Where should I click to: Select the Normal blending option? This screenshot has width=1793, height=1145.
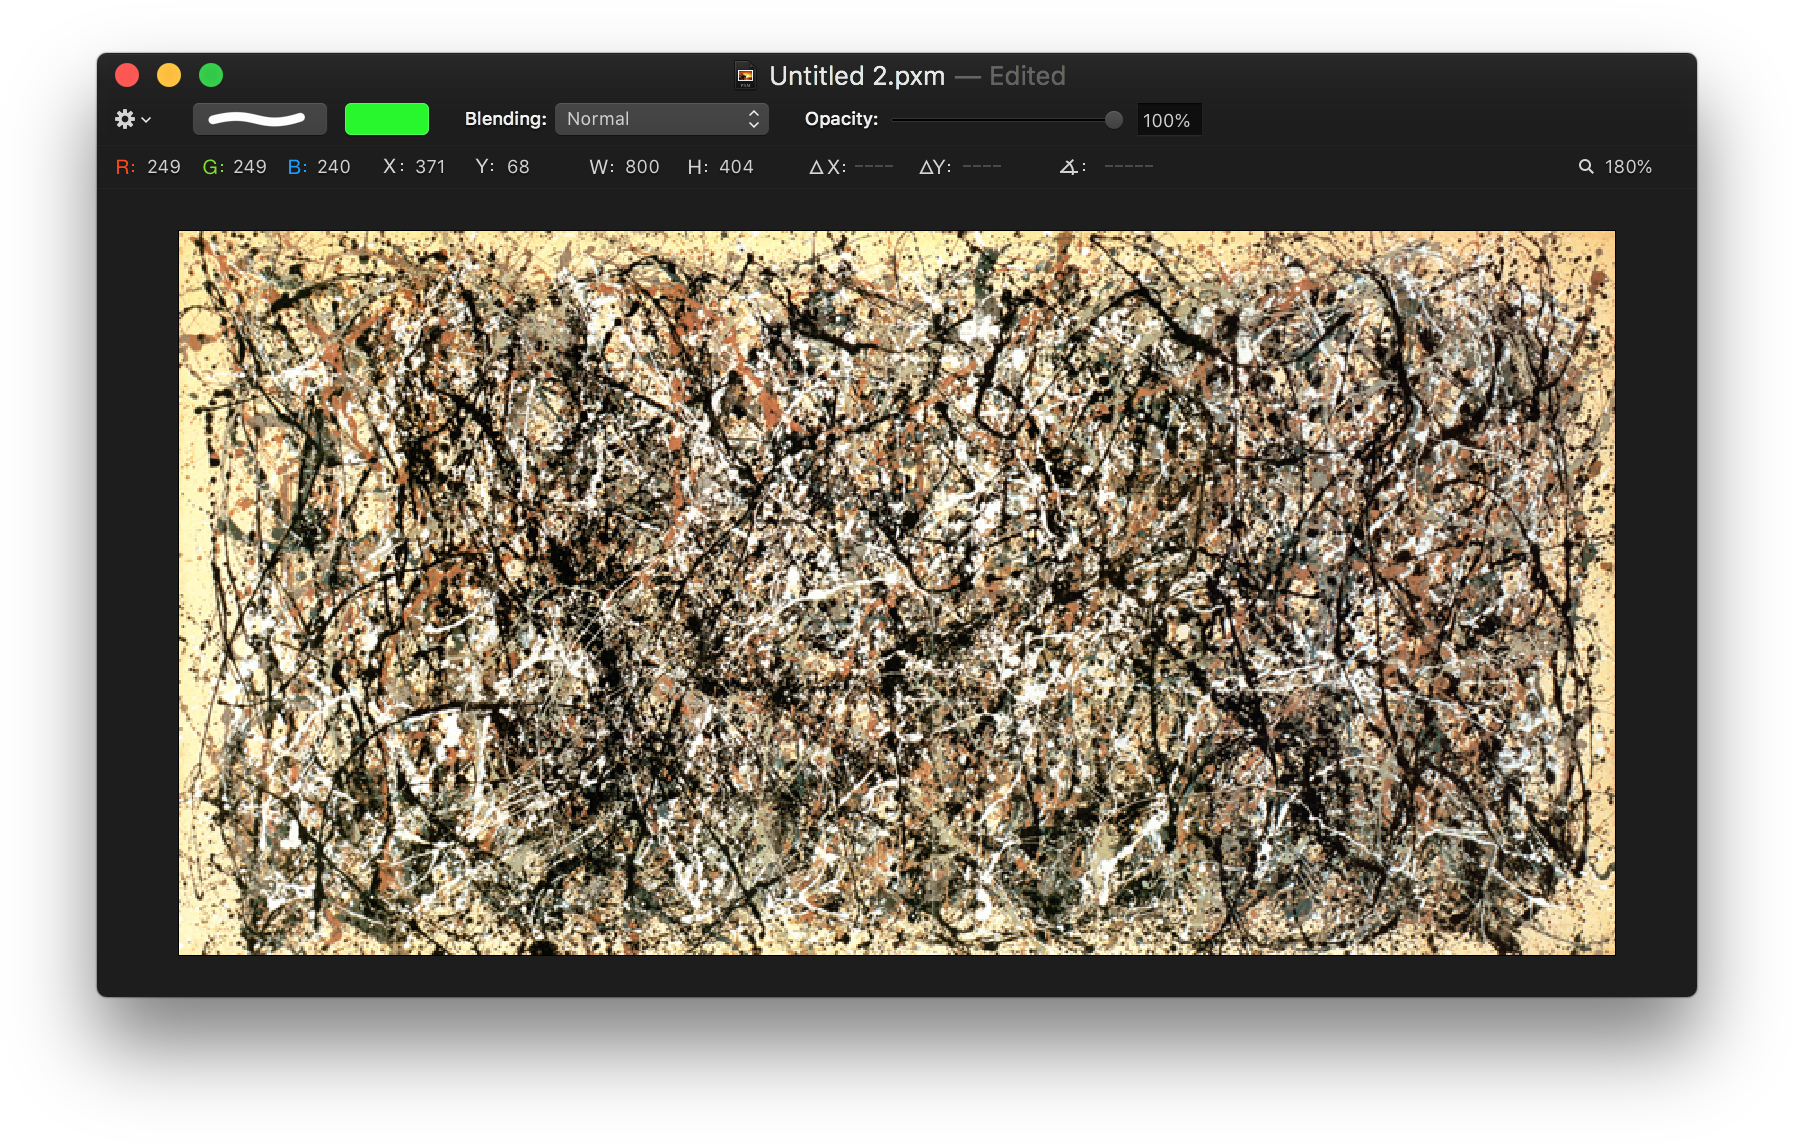click(597, 118)
